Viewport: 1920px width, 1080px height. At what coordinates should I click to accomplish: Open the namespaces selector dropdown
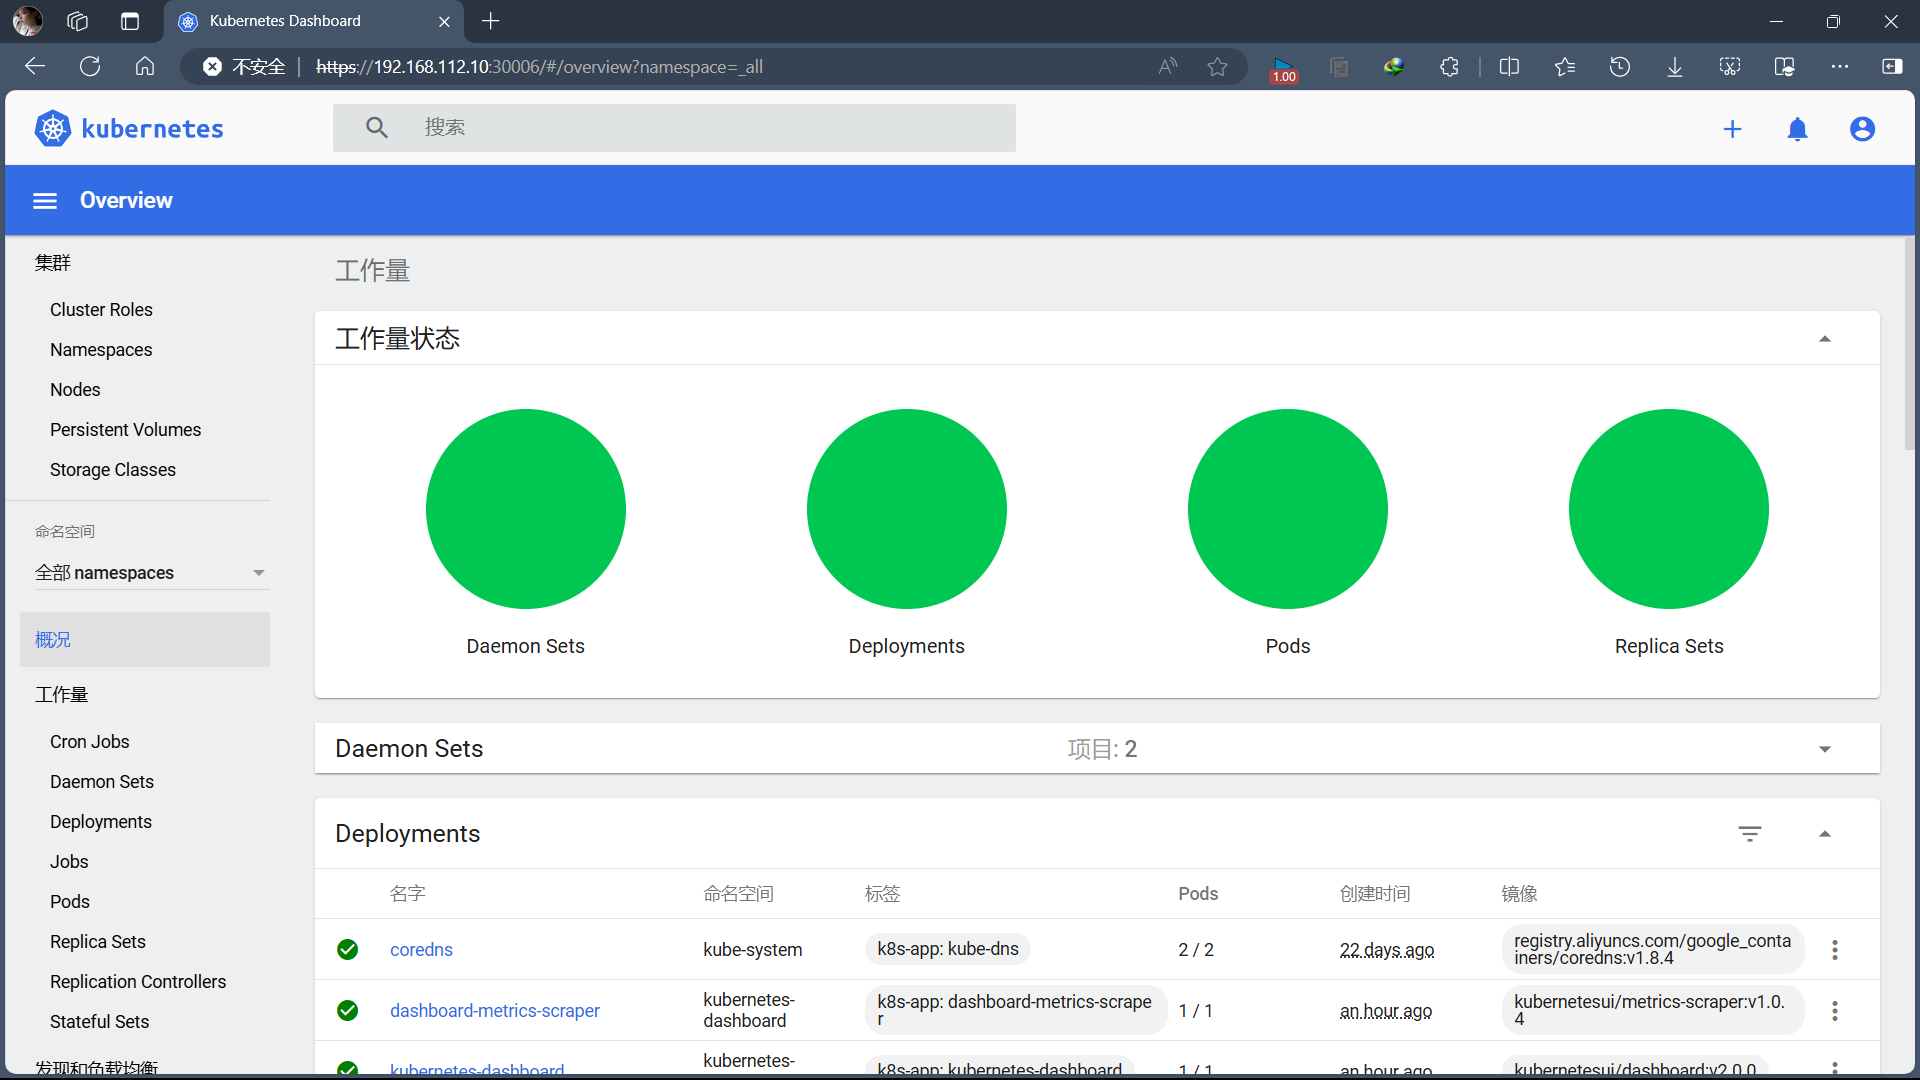click(x=150, y=573)
